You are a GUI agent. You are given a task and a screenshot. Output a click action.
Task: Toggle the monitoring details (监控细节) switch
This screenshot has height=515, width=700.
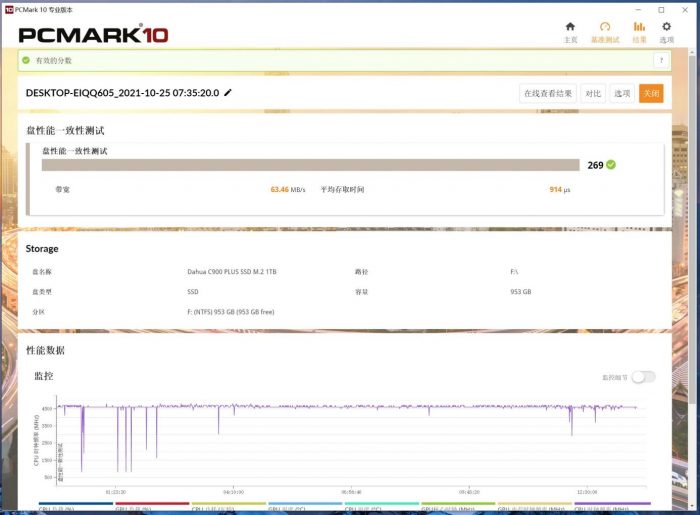(643, 377)
